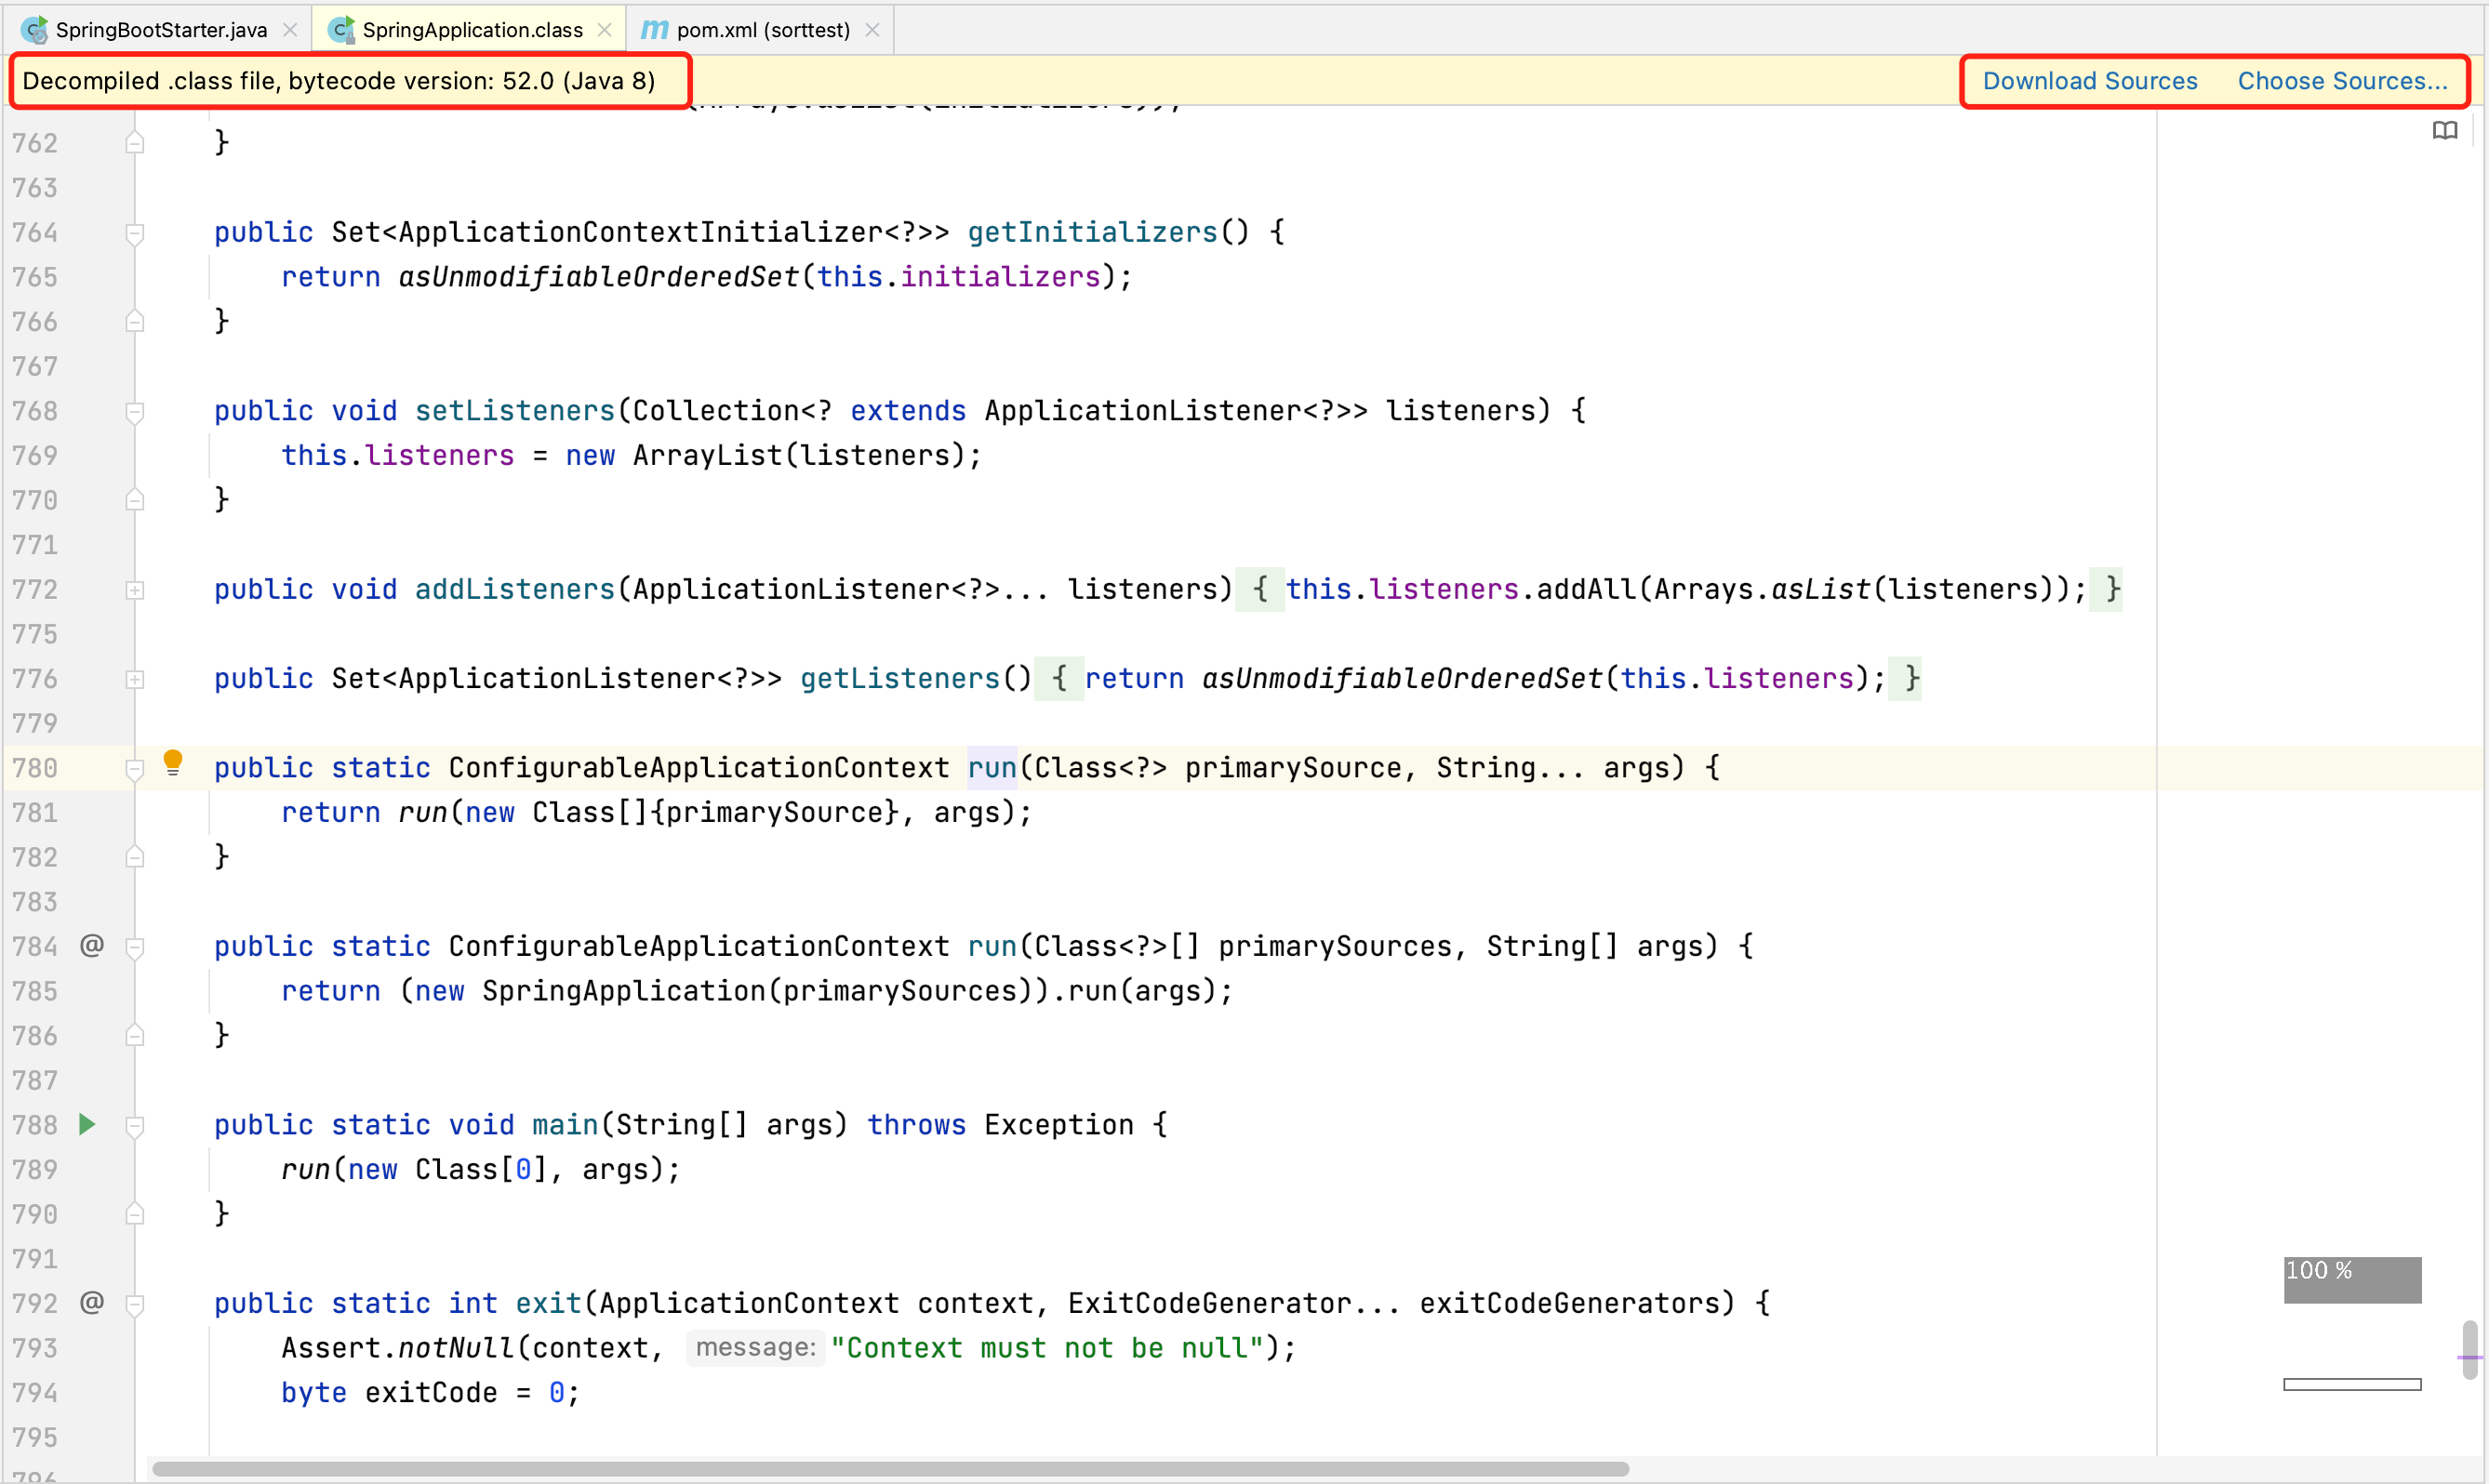Viewport: 2489px width, 1484px height.
Task: Close the SpringBootStarter.java tab
Action: [290, 30]
